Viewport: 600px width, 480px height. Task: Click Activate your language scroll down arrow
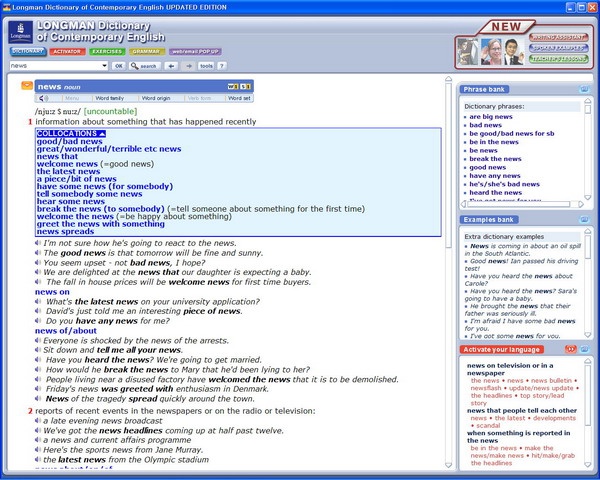[588, 464]
